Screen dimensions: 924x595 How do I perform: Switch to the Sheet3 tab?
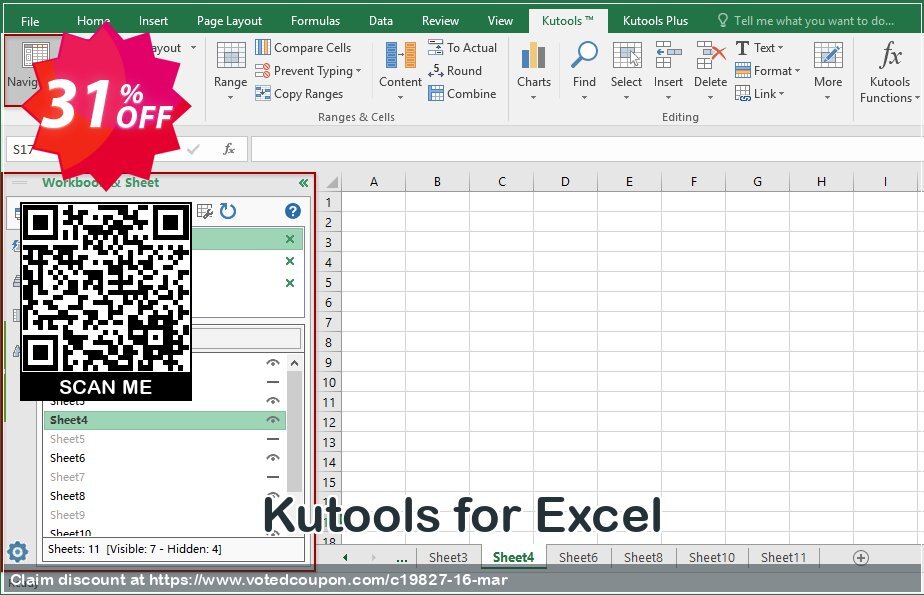pos(448,557)
